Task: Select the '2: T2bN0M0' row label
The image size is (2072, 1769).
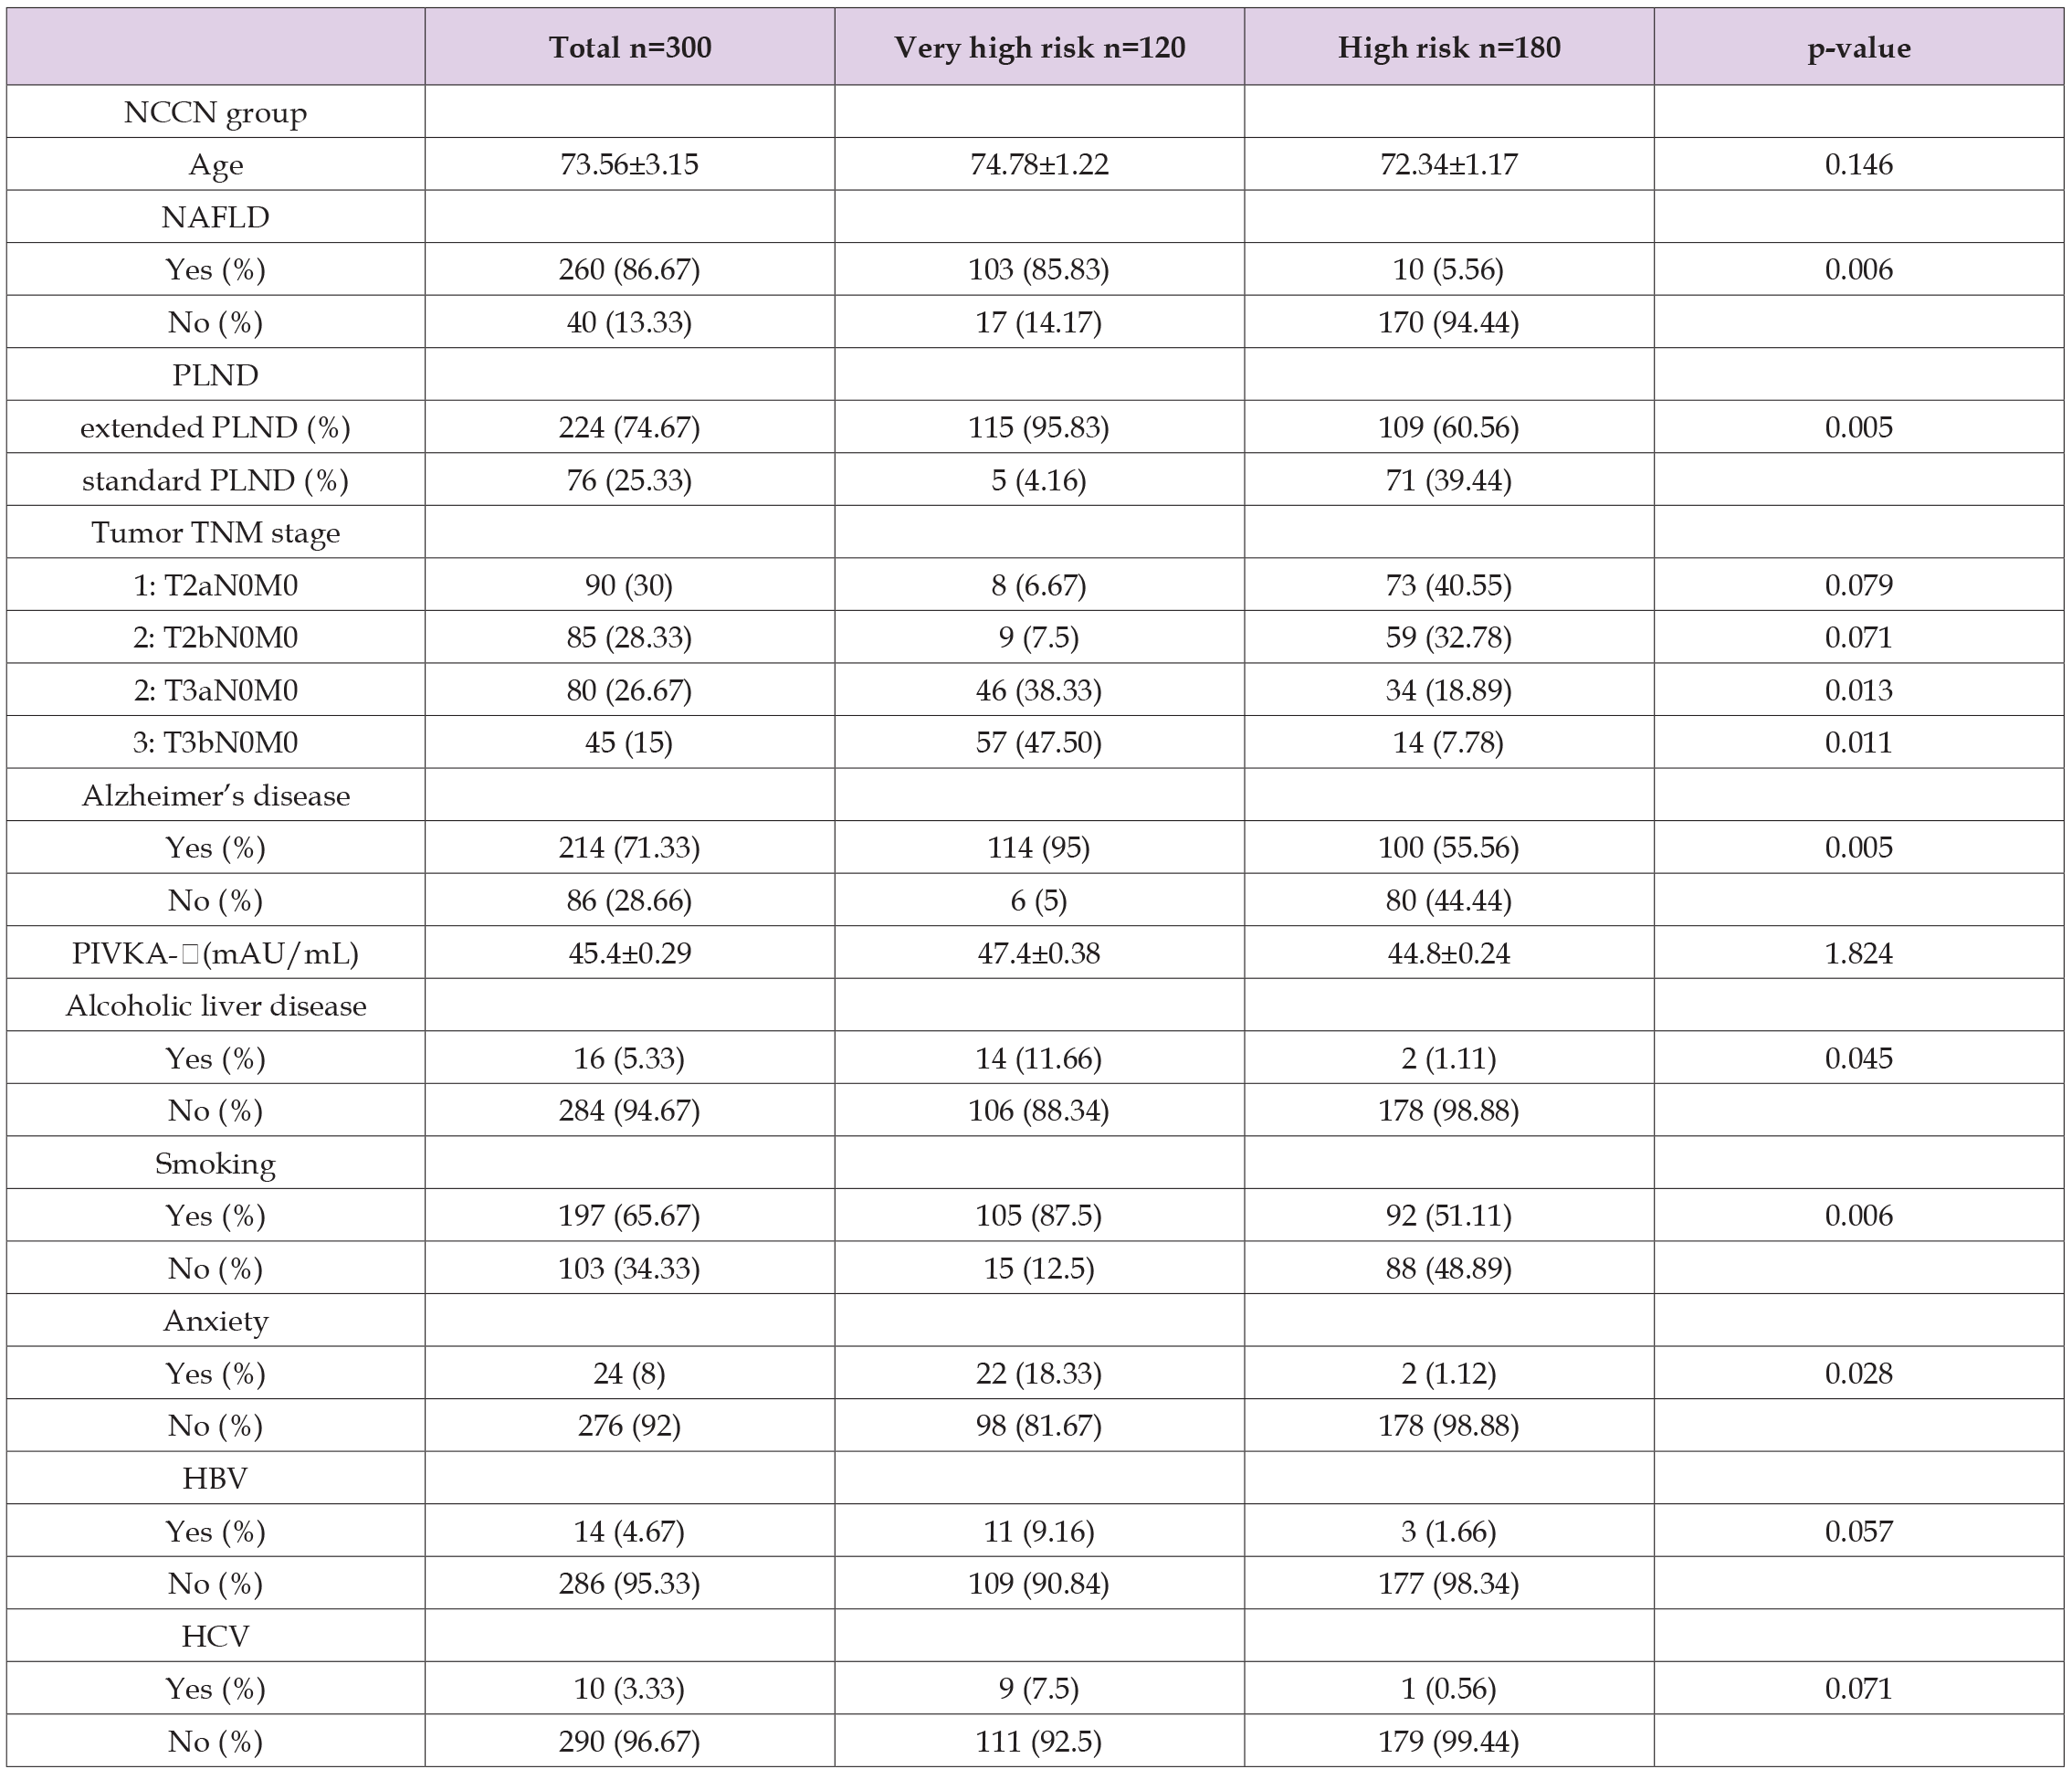Action: [x=215, y=637]
